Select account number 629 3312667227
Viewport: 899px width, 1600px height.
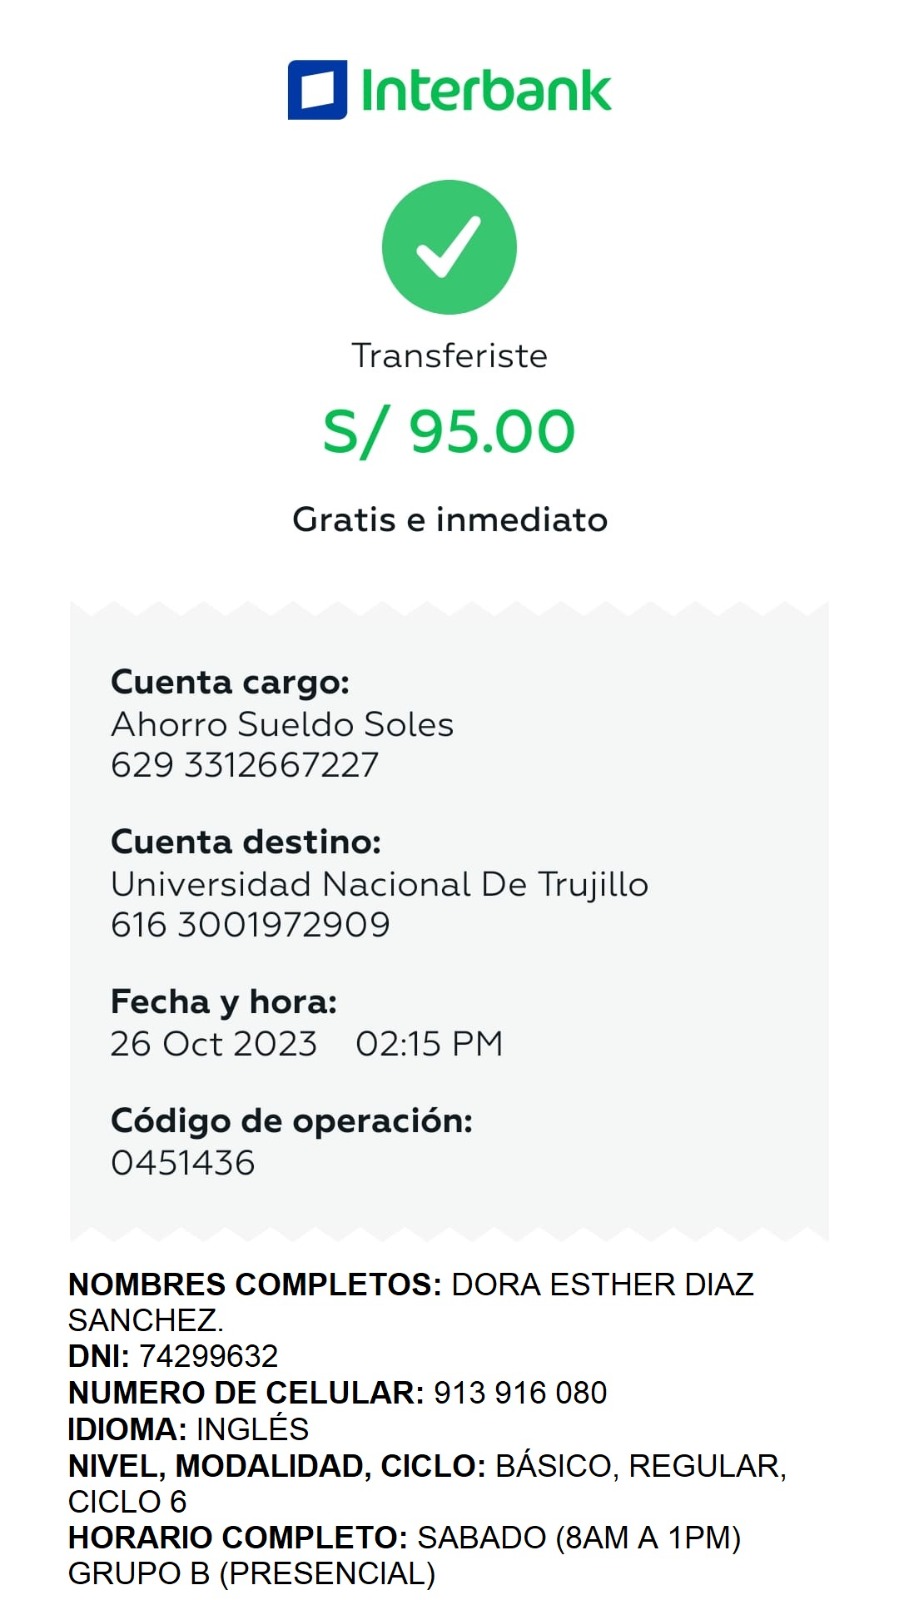click(x=245, y=765)
